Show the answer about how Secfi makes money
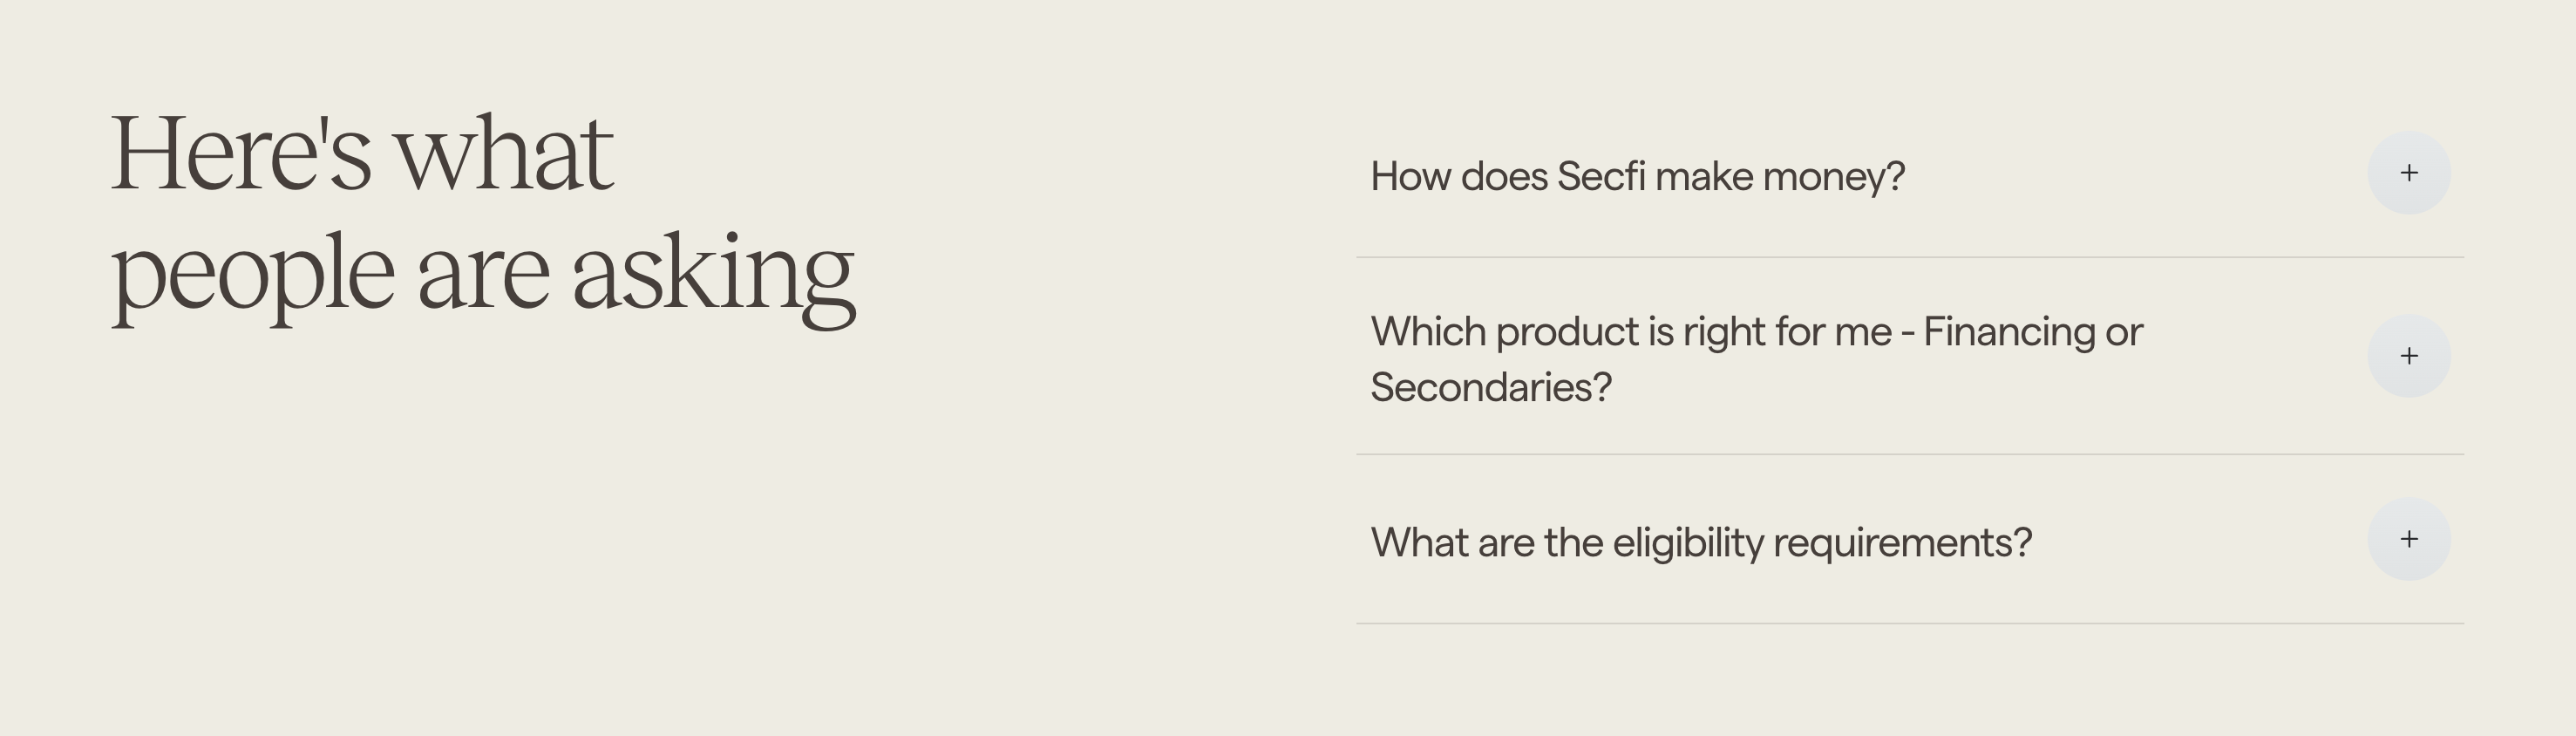This screenshot has width=2576, height=736. [x=2408, y=173]
